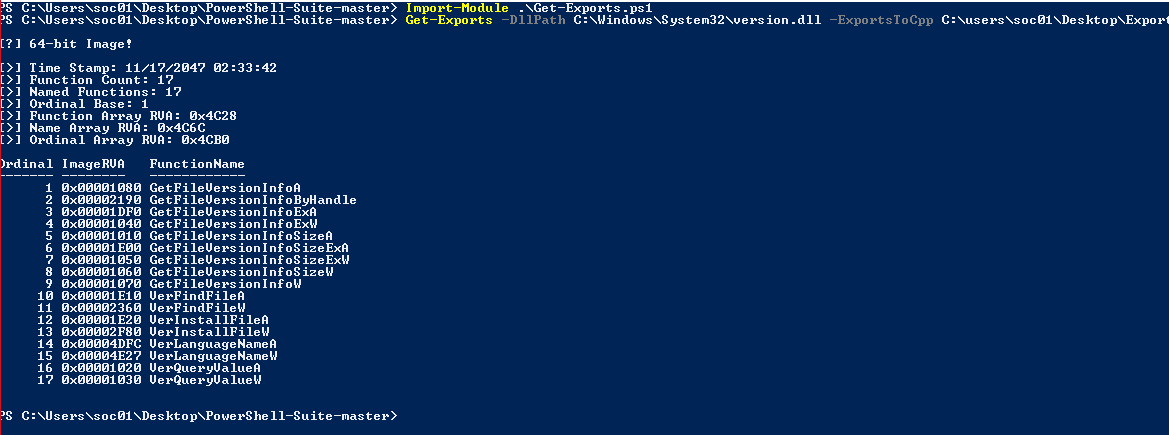Click the Function Array RVA 0x4C28 line
1169x435 pixels.
pos(119,116)
